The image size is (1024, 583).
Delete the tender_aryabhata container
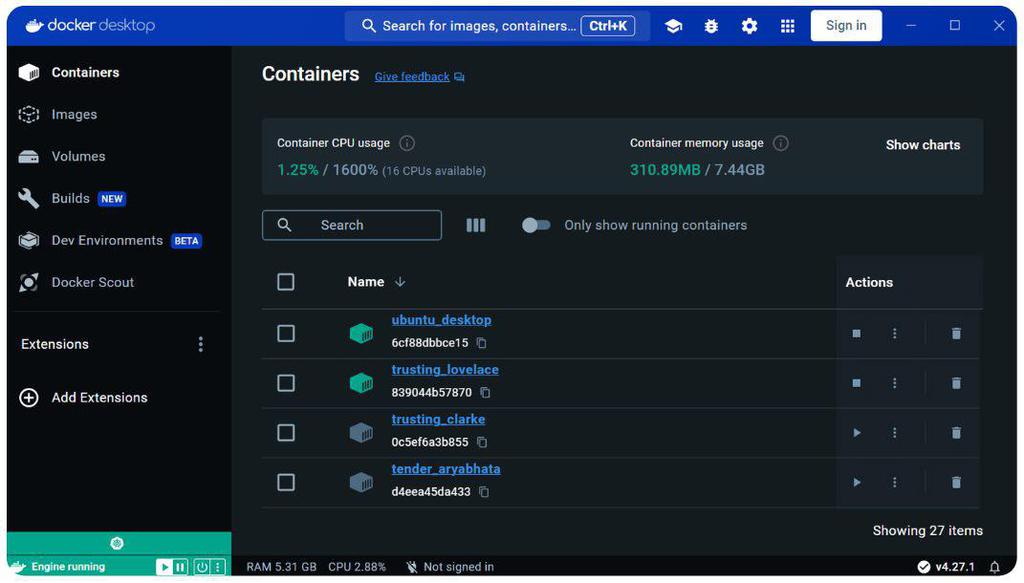click(956, 482)
